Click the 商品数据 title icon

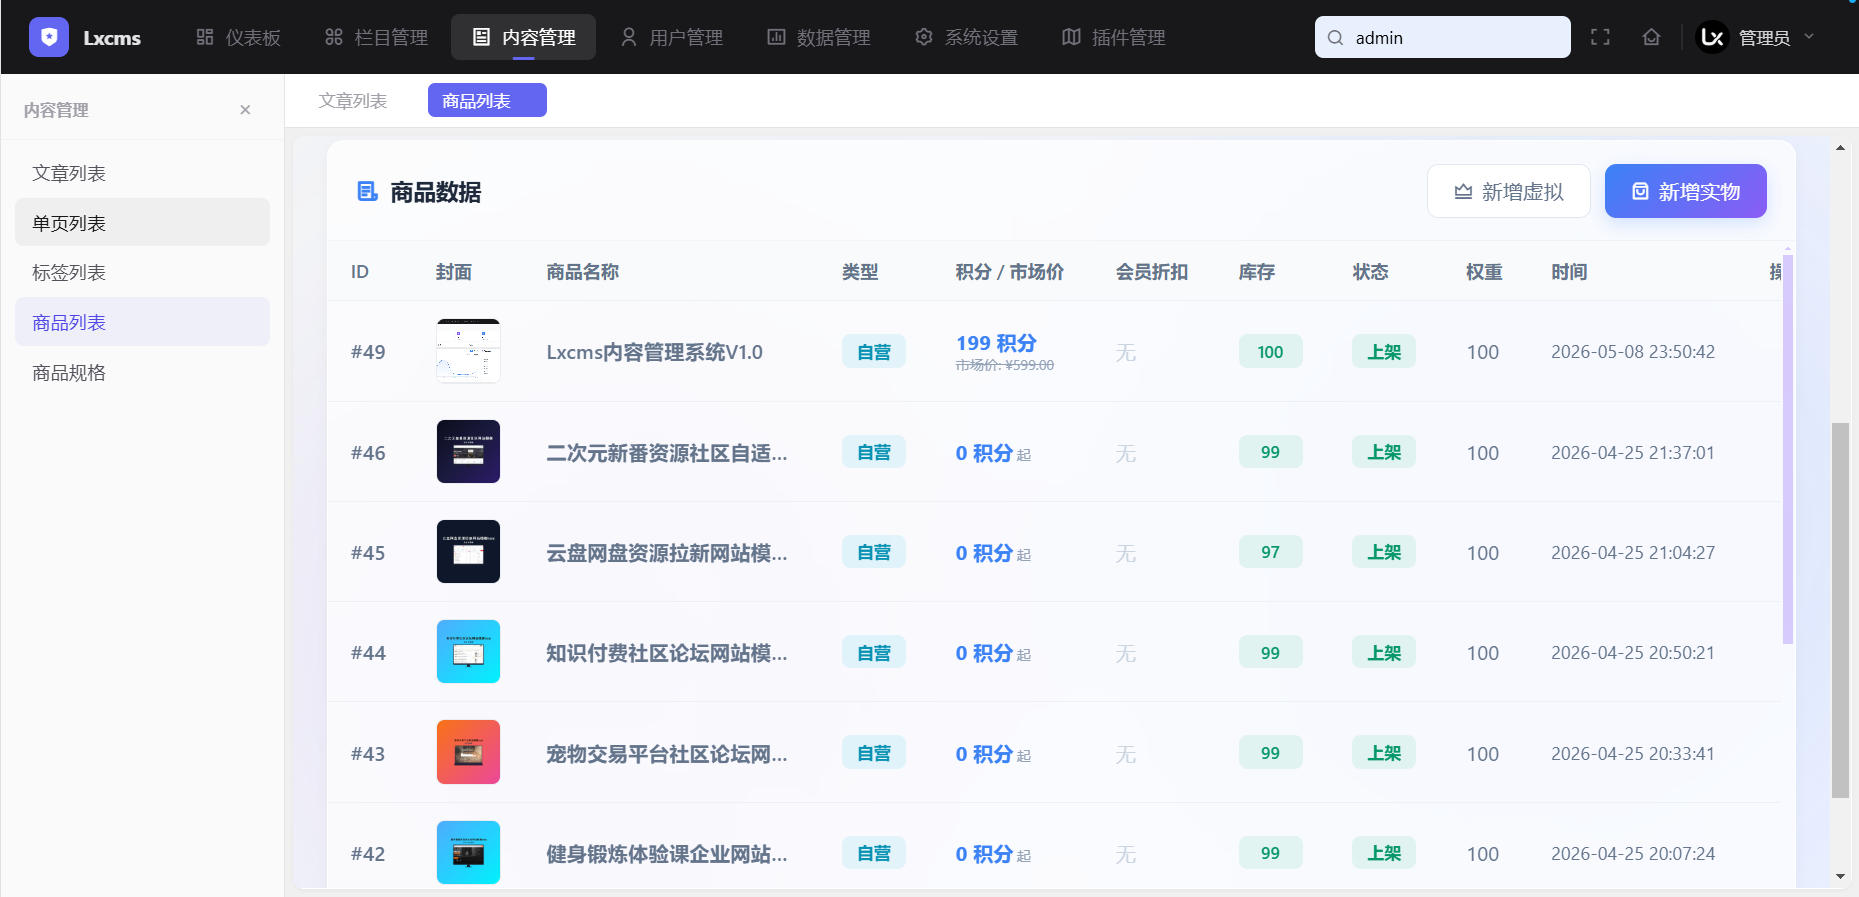coord(367,191)
